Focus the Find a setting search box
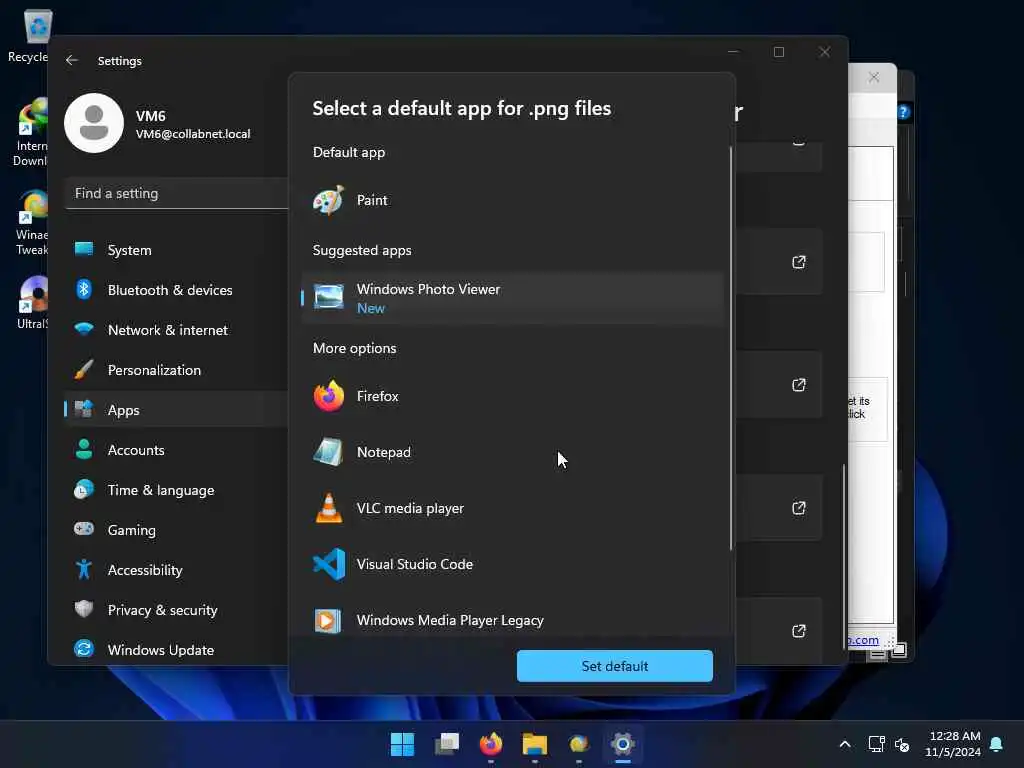 point(176,193)
